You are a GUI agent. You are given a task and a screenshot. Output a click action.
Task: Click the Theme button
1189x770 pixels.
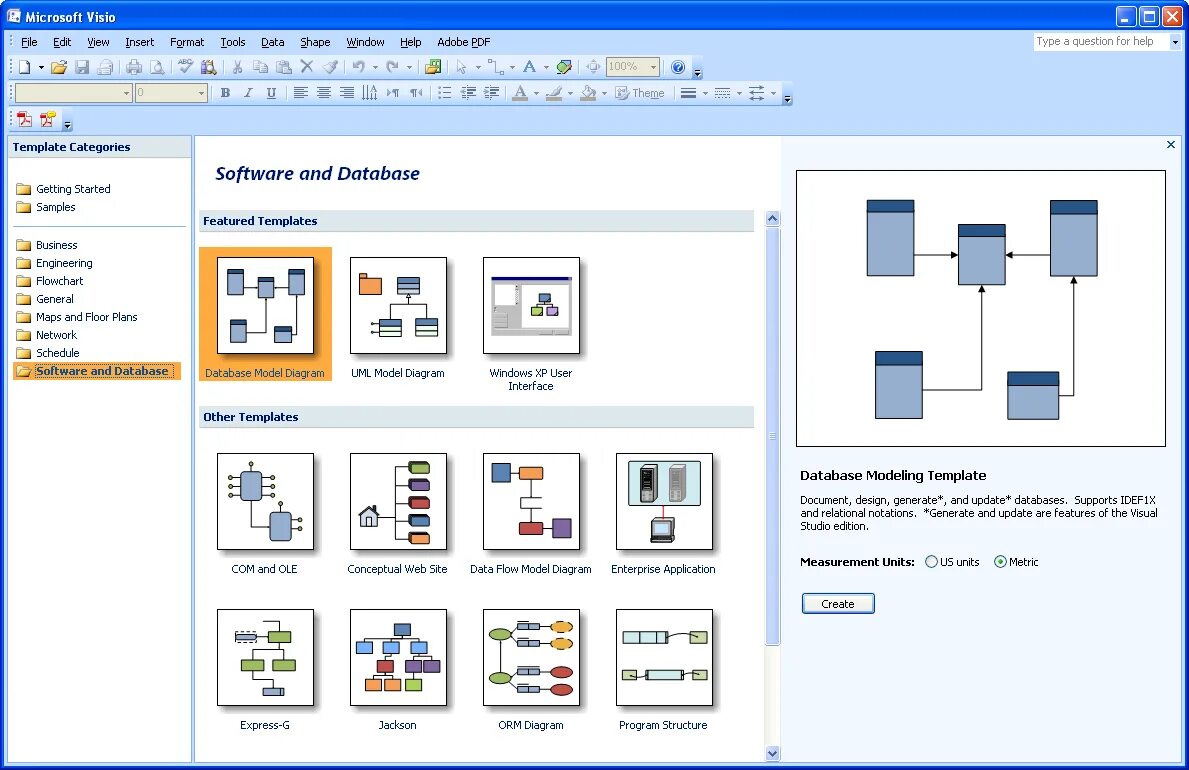(639, 93)
